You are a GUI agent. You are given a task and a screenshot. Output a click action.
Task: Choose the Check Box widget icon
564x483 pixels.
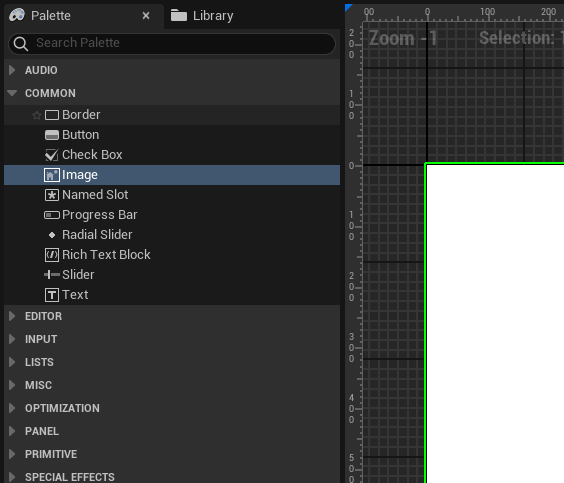[x=52, y=155]
